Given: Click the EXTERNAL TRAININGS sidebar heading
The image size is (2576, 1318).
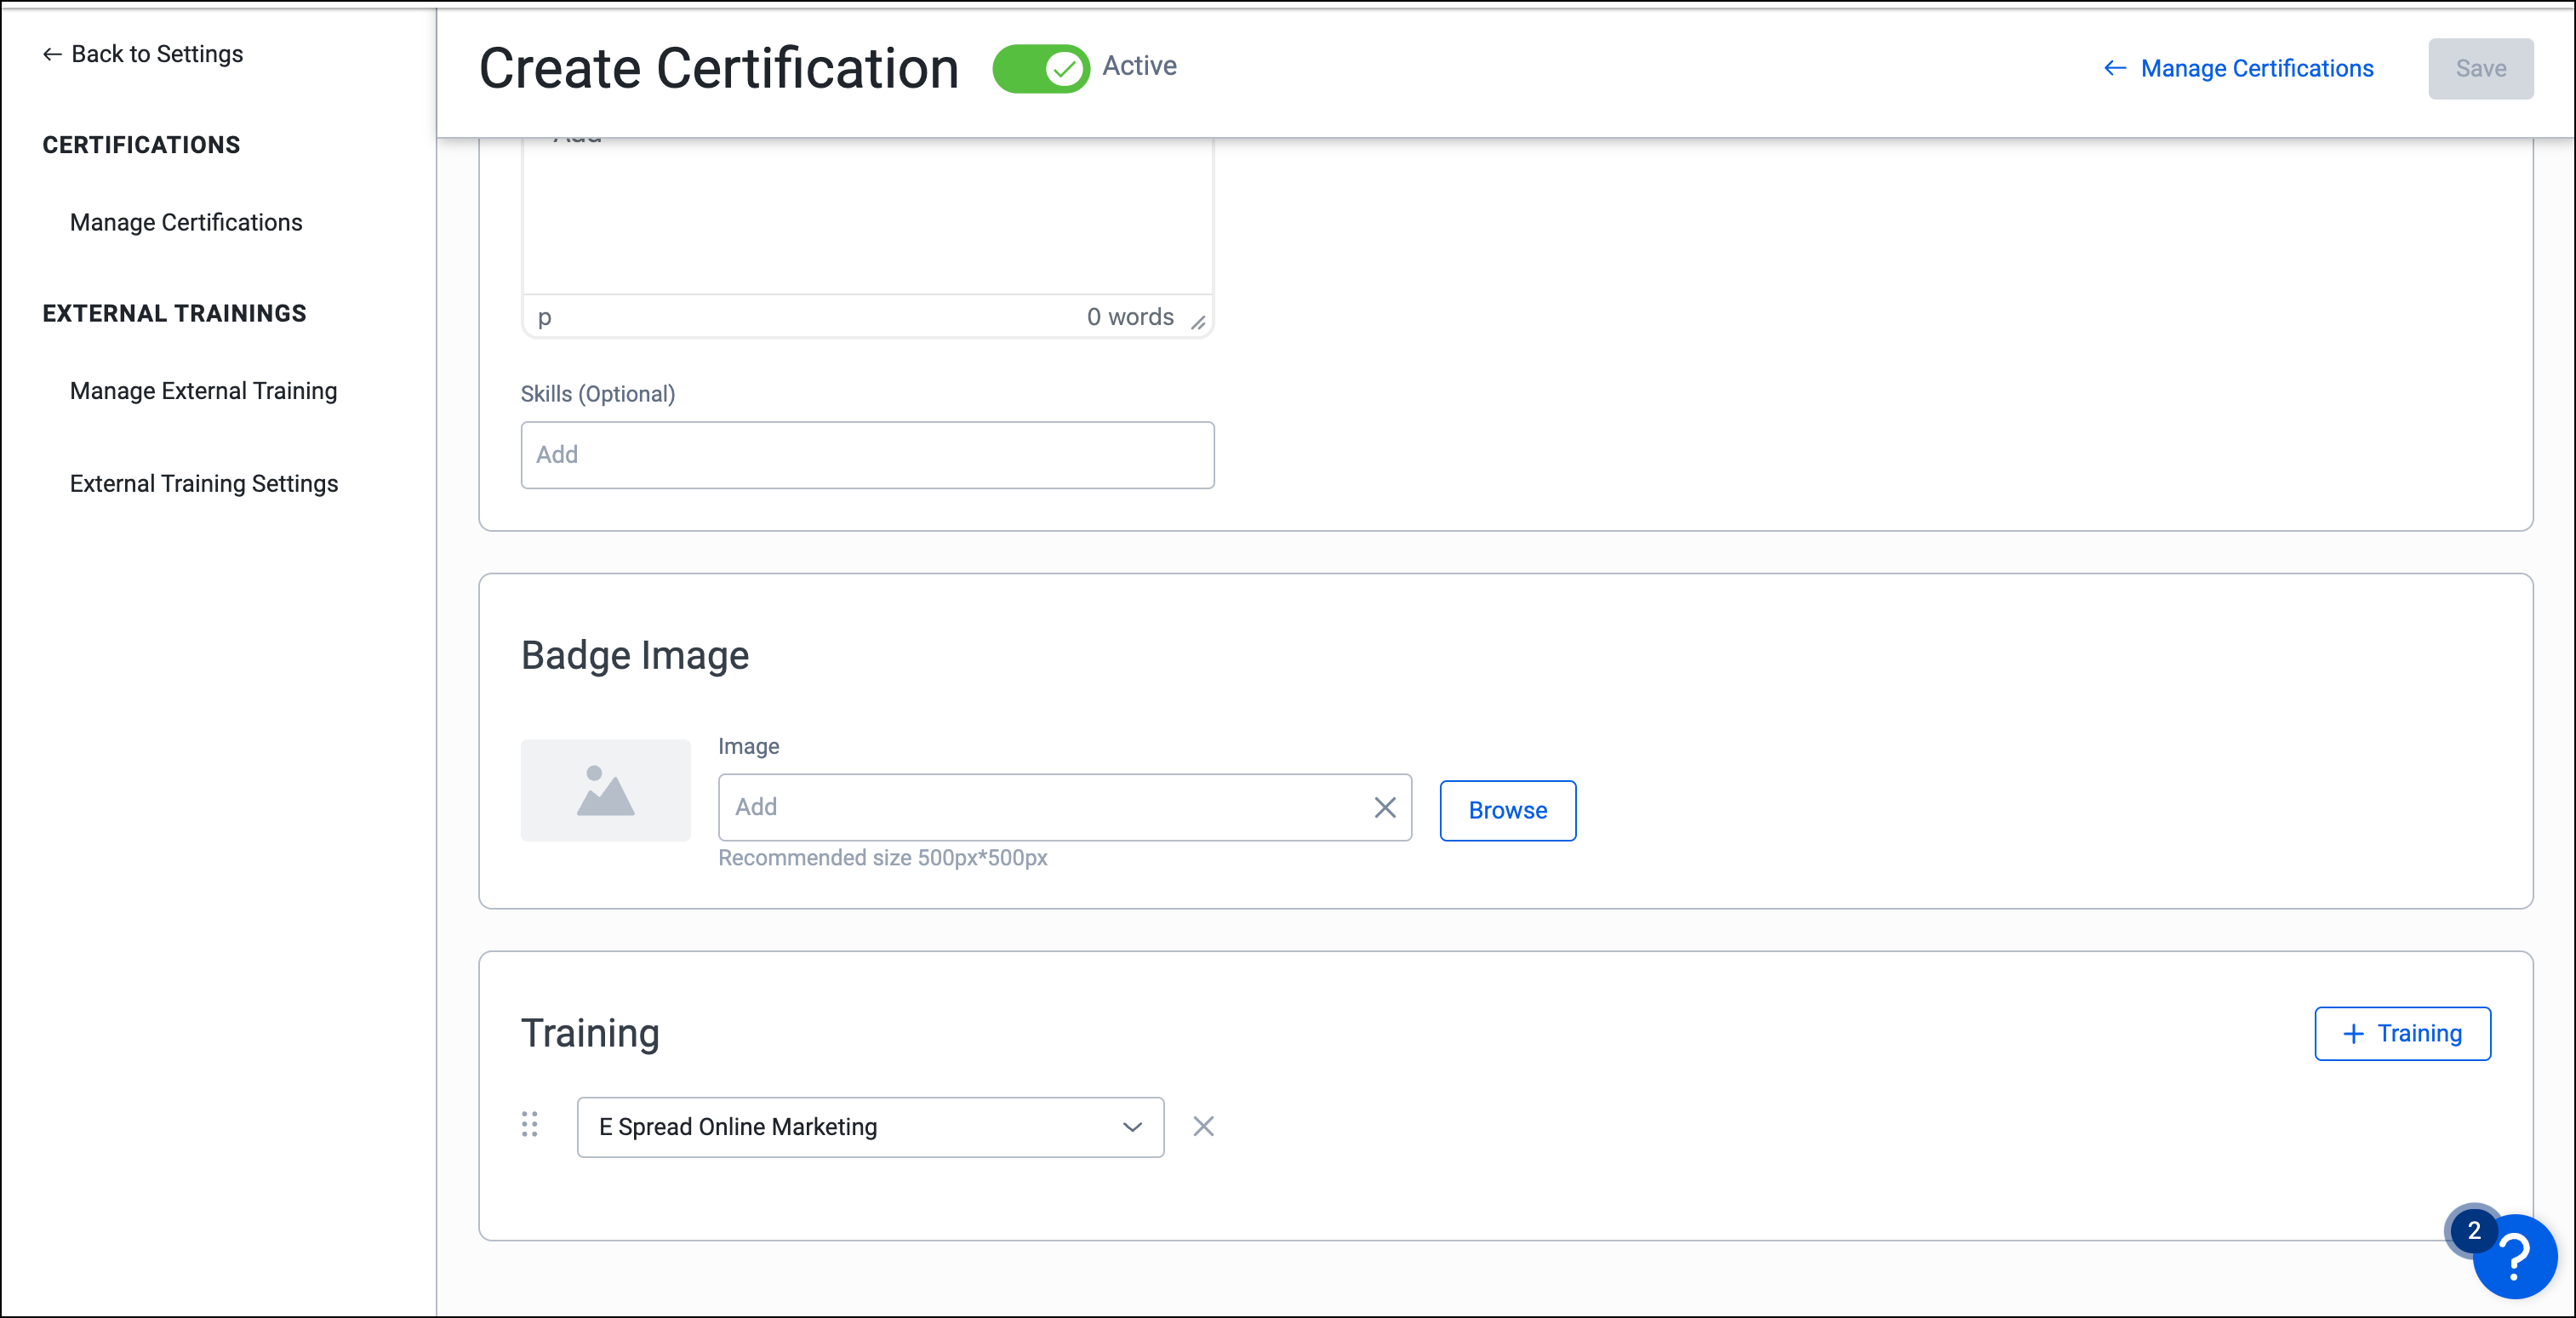Looking at the screenshot, I should click(174, 314).
